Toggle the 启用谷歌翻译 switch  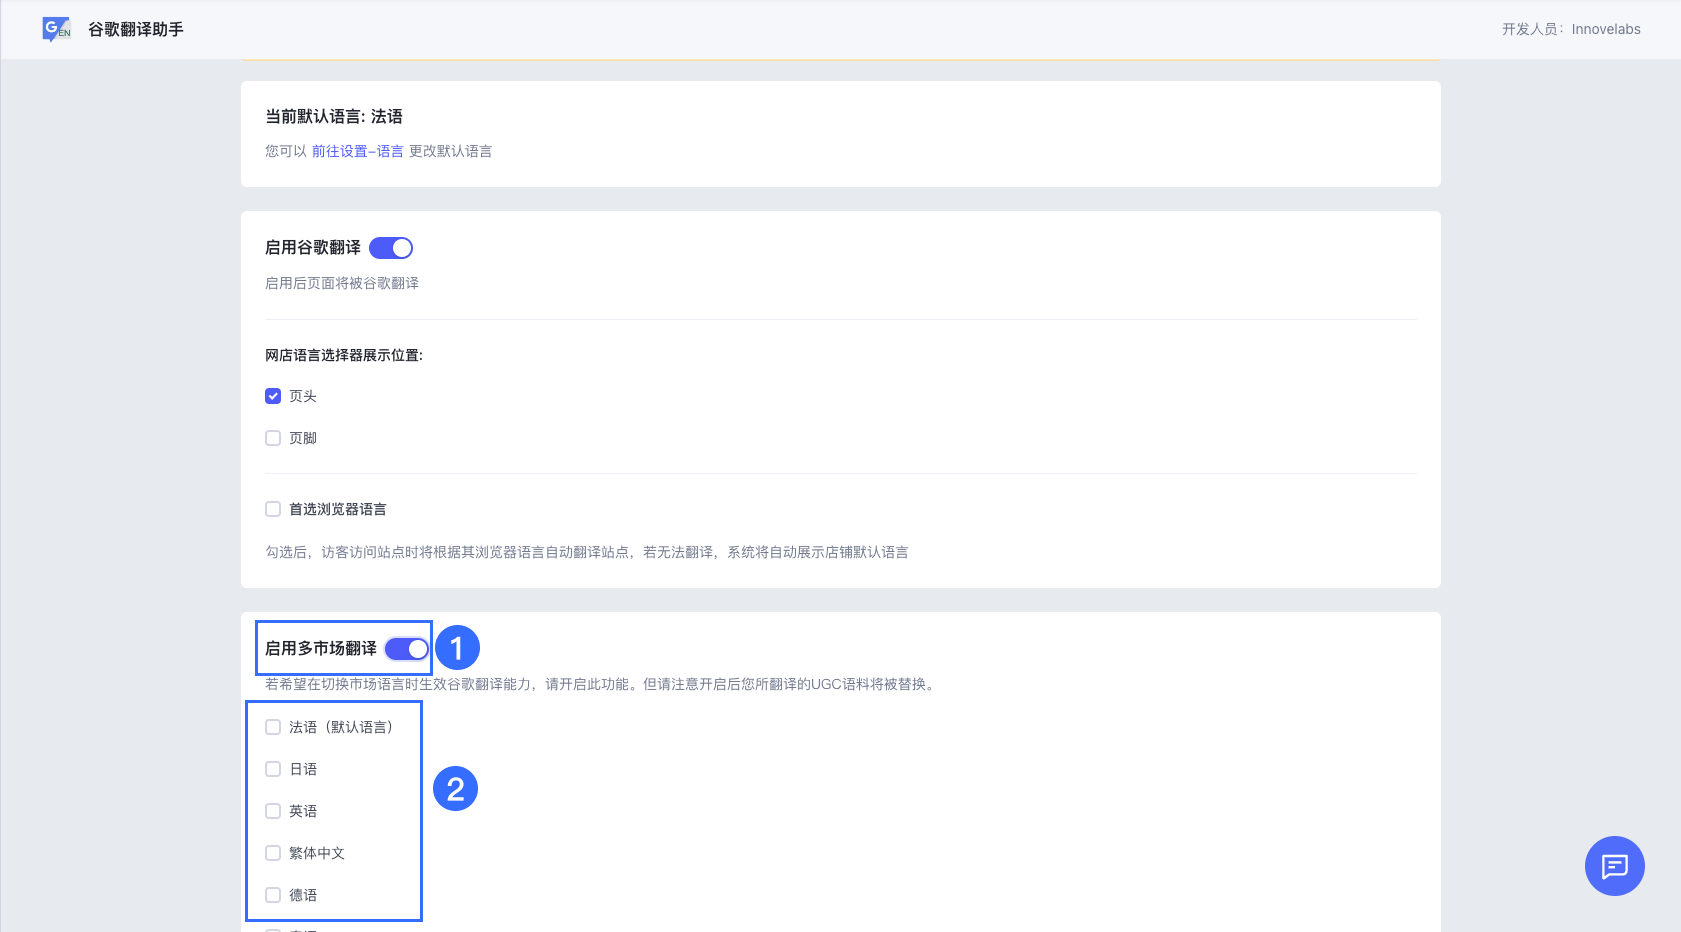click(x=391, y=248)
